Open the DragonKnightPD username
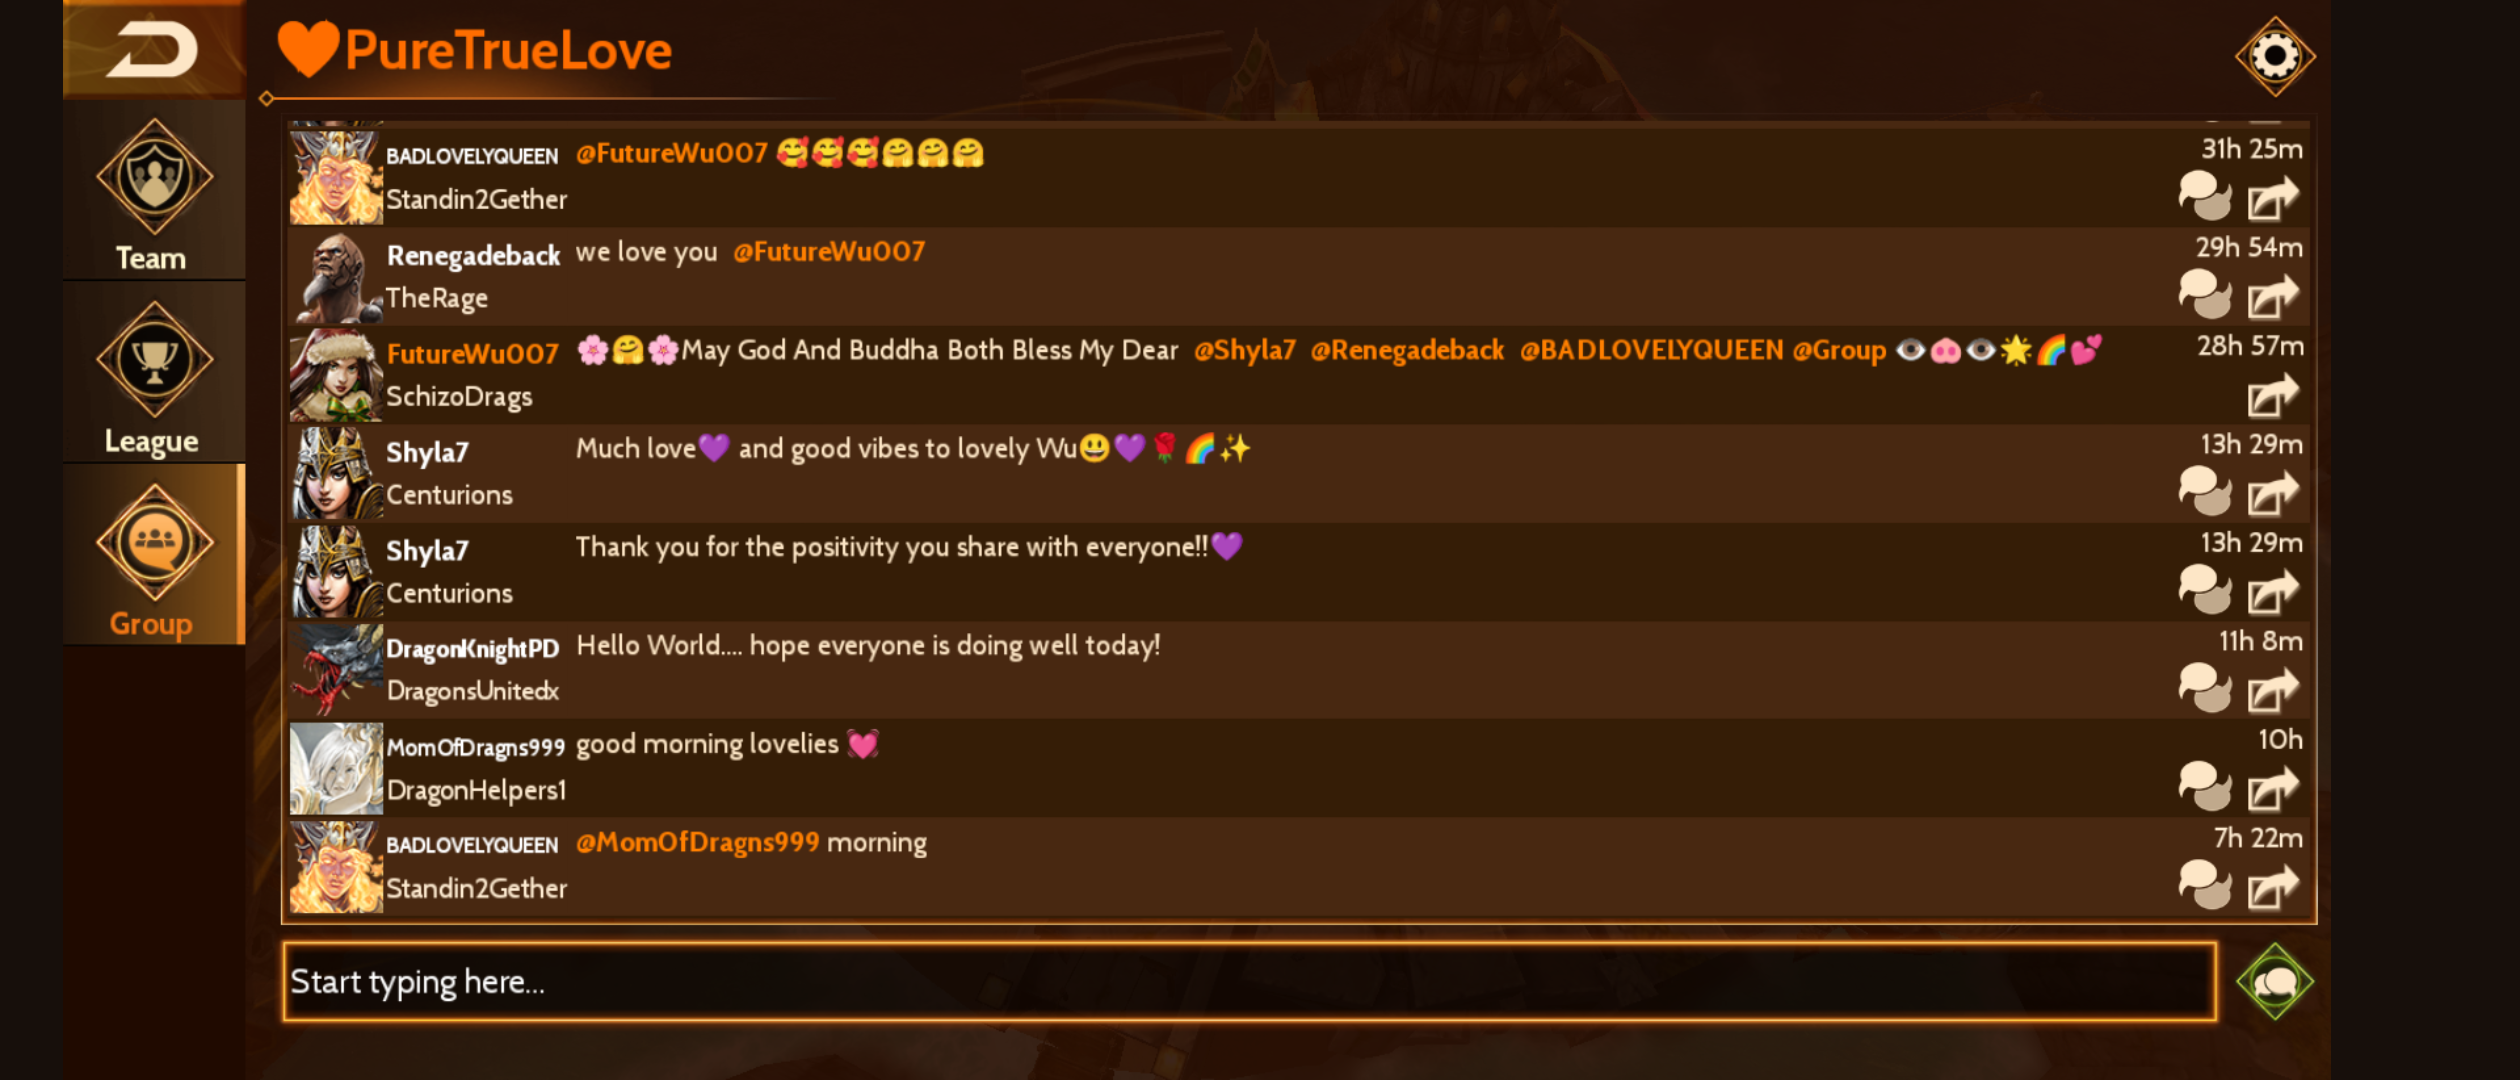The height and width of the screenshot is (1080, 2520). [472, 648]
